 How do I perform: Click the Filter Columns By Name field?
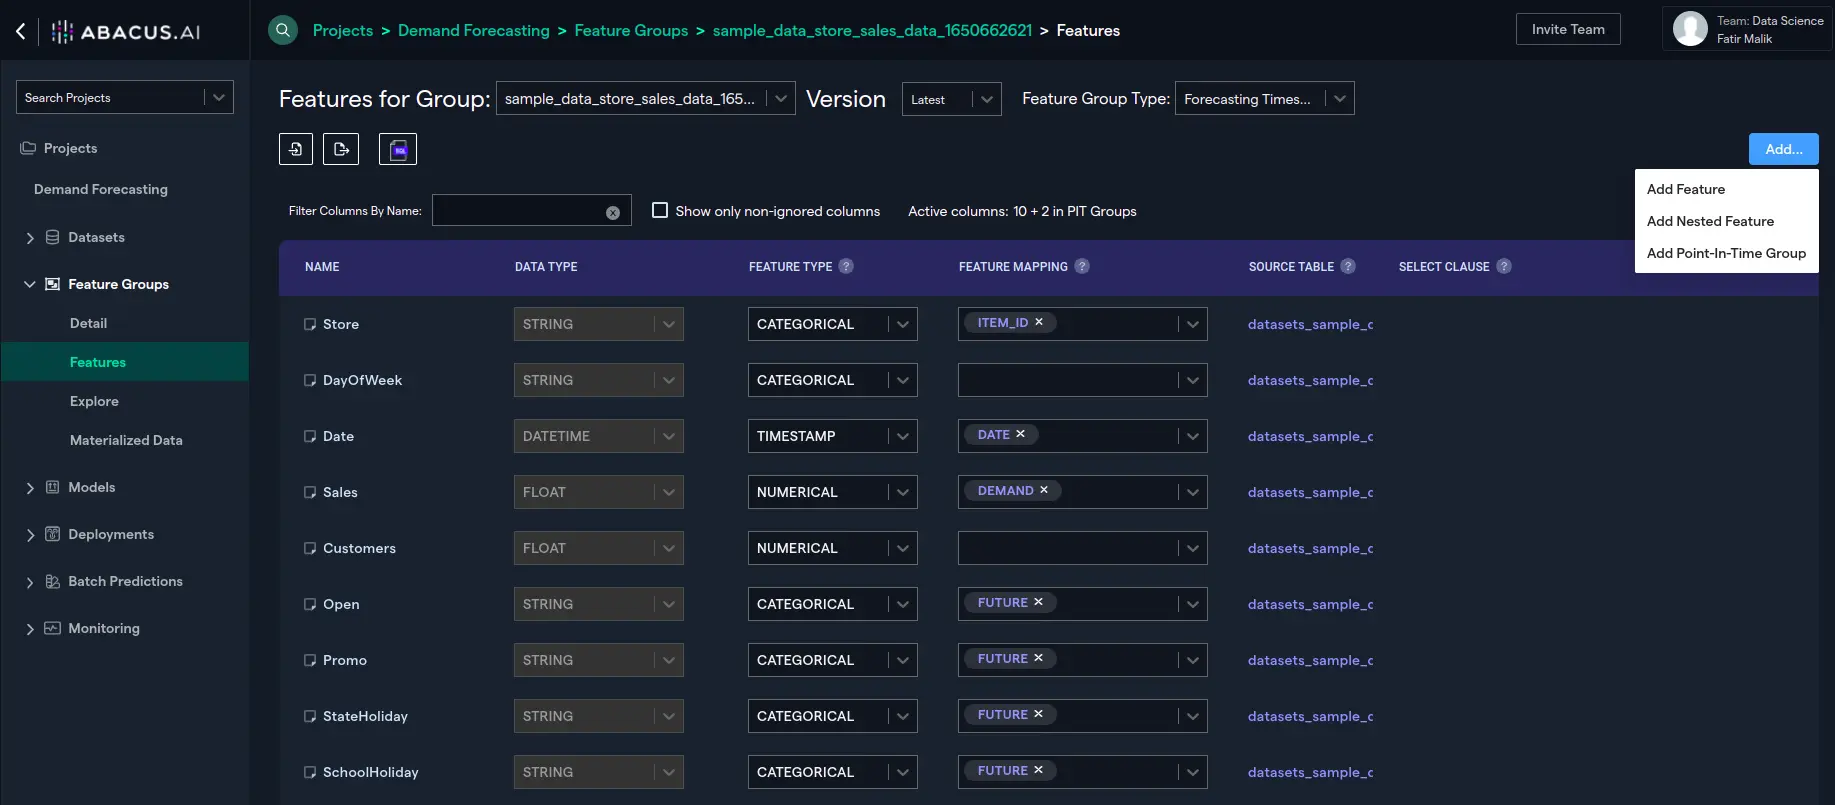point(517,211)
